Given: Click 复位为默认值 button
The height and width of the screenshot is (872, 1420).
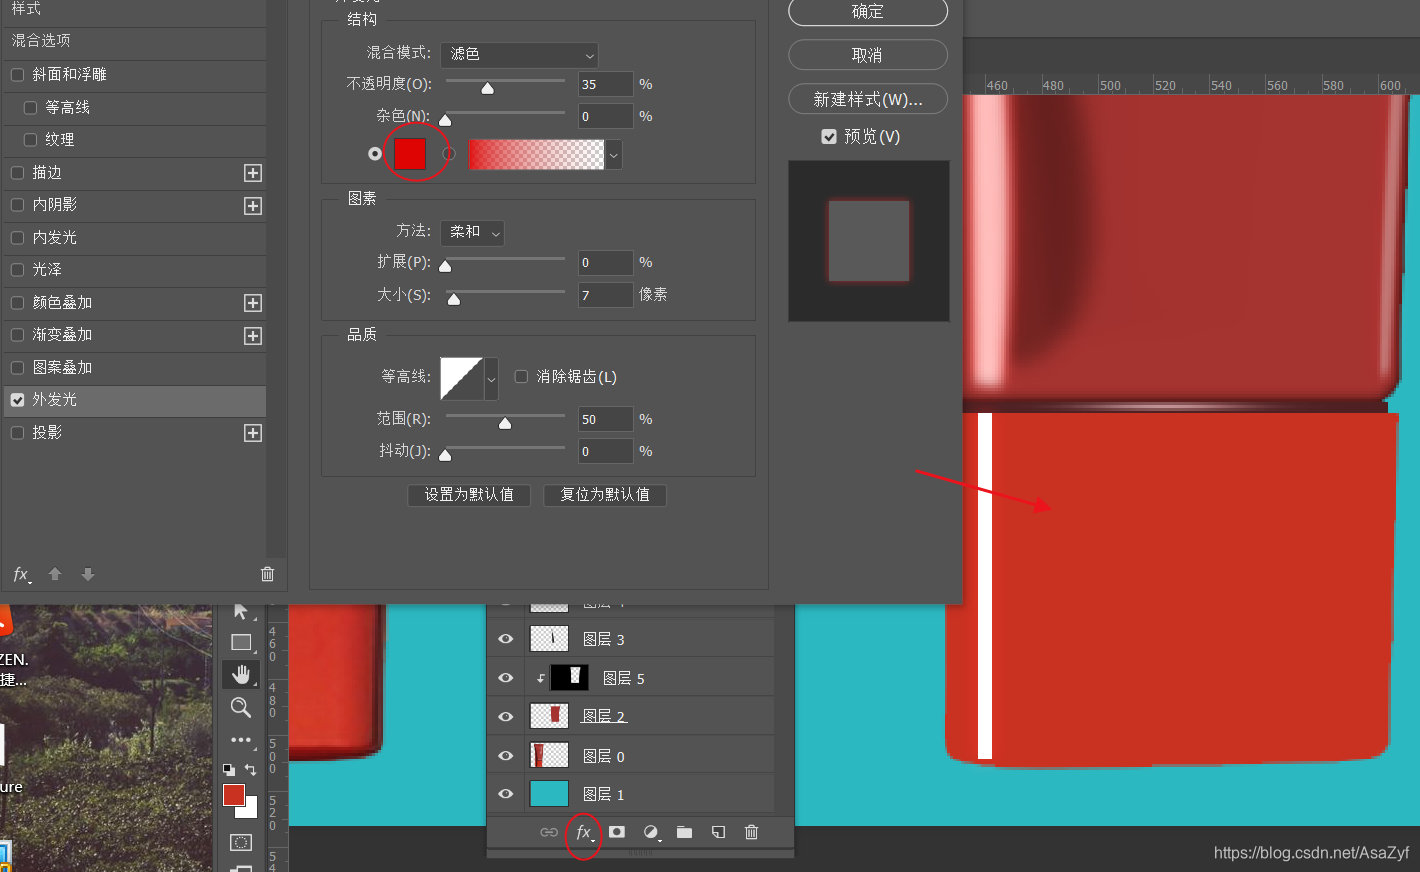Looking at the screenshot, I should [605, 495].
